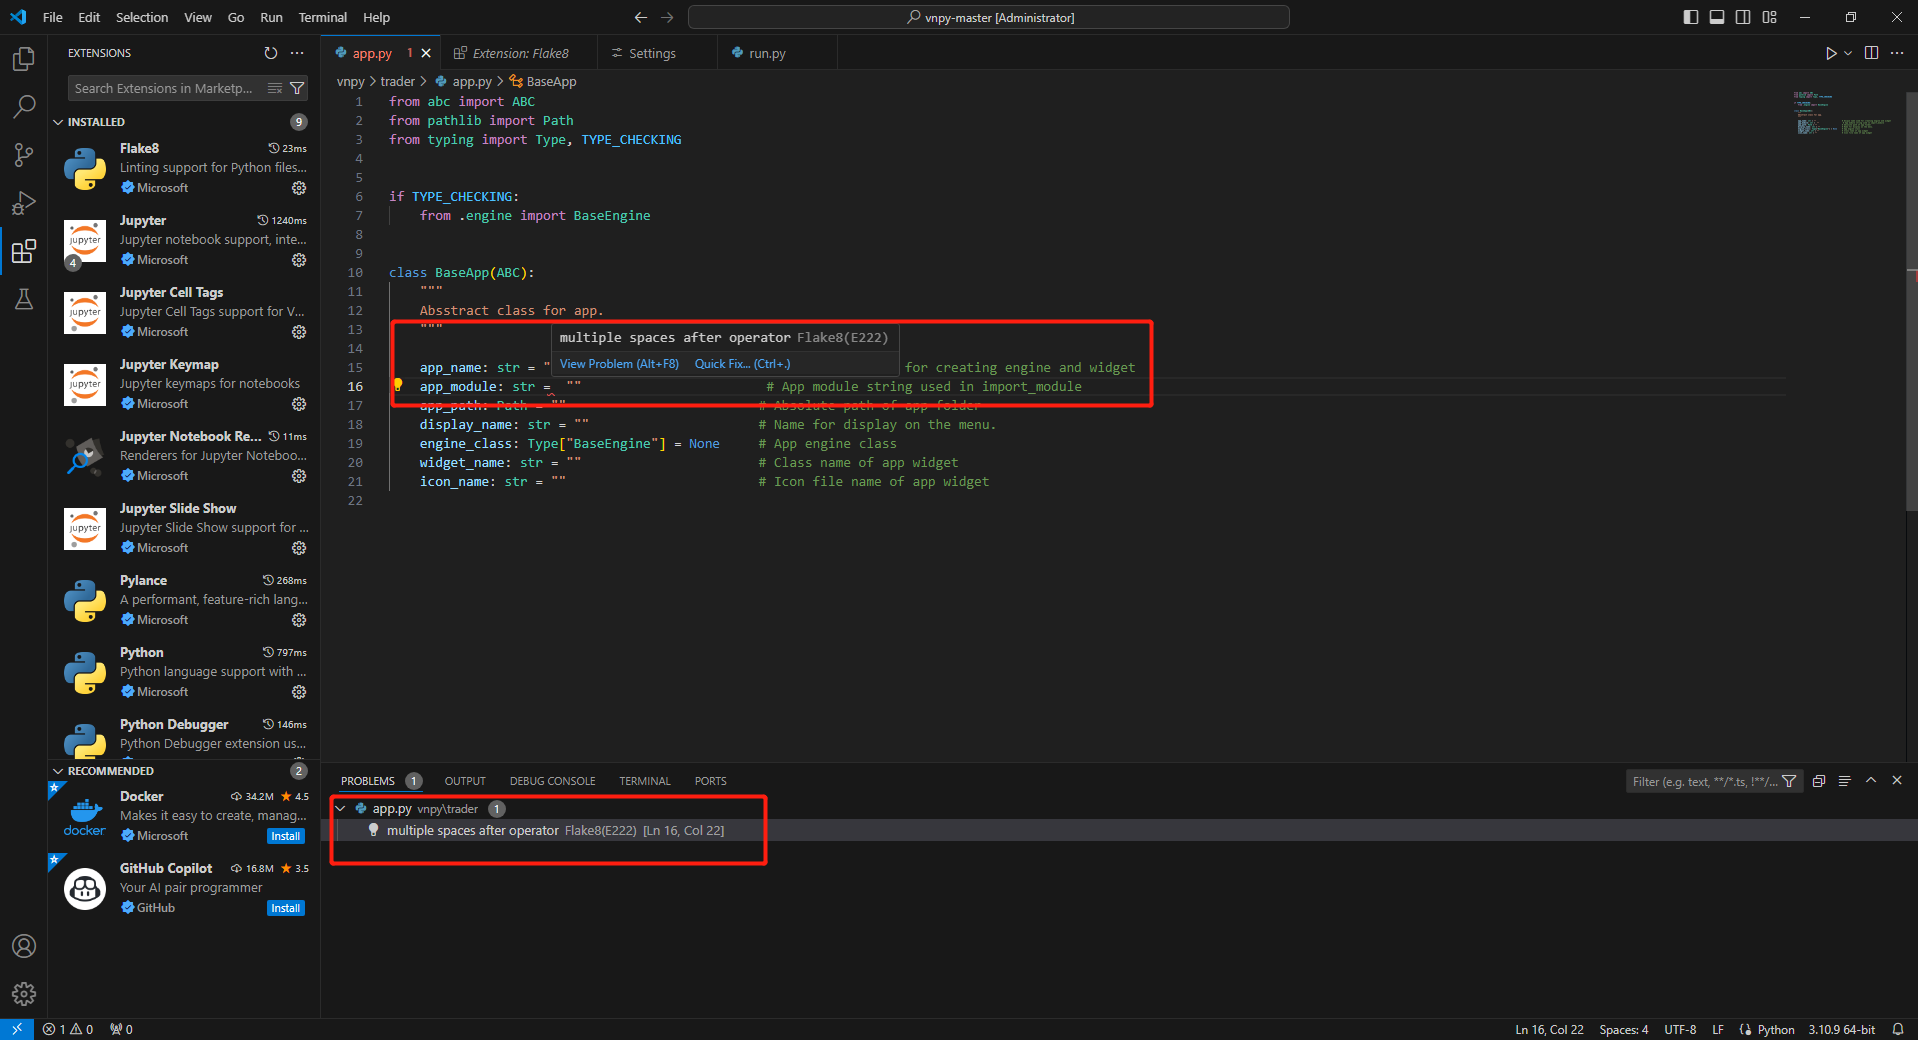1918x1040 pixels.
Task: Run the Python file with play button
Action: click(1830, 53)
